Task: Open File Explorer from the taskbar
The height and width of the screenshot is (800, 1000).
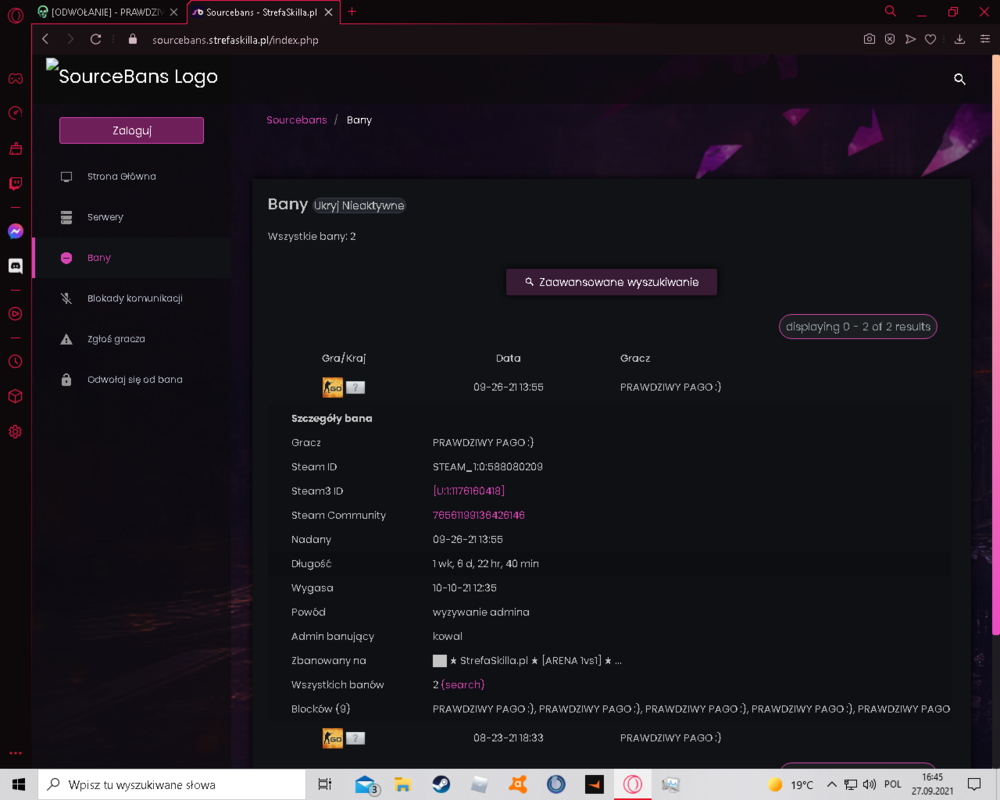Action: tap(402, 784)
